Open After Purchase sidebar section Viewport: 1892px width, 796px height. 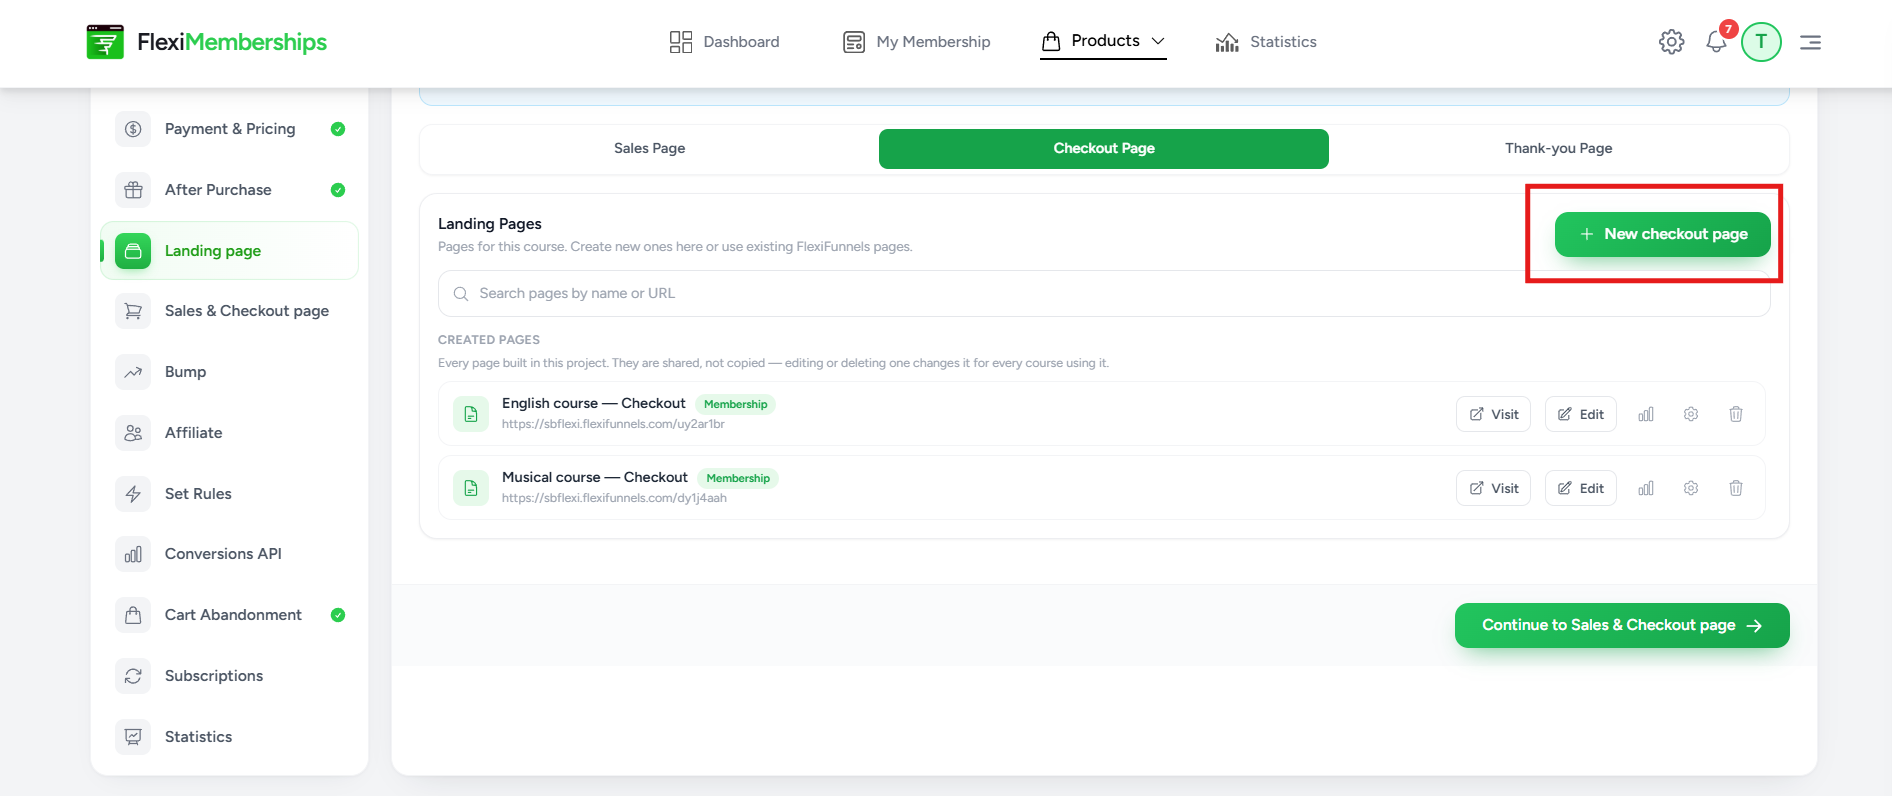[x=230, y=190]
